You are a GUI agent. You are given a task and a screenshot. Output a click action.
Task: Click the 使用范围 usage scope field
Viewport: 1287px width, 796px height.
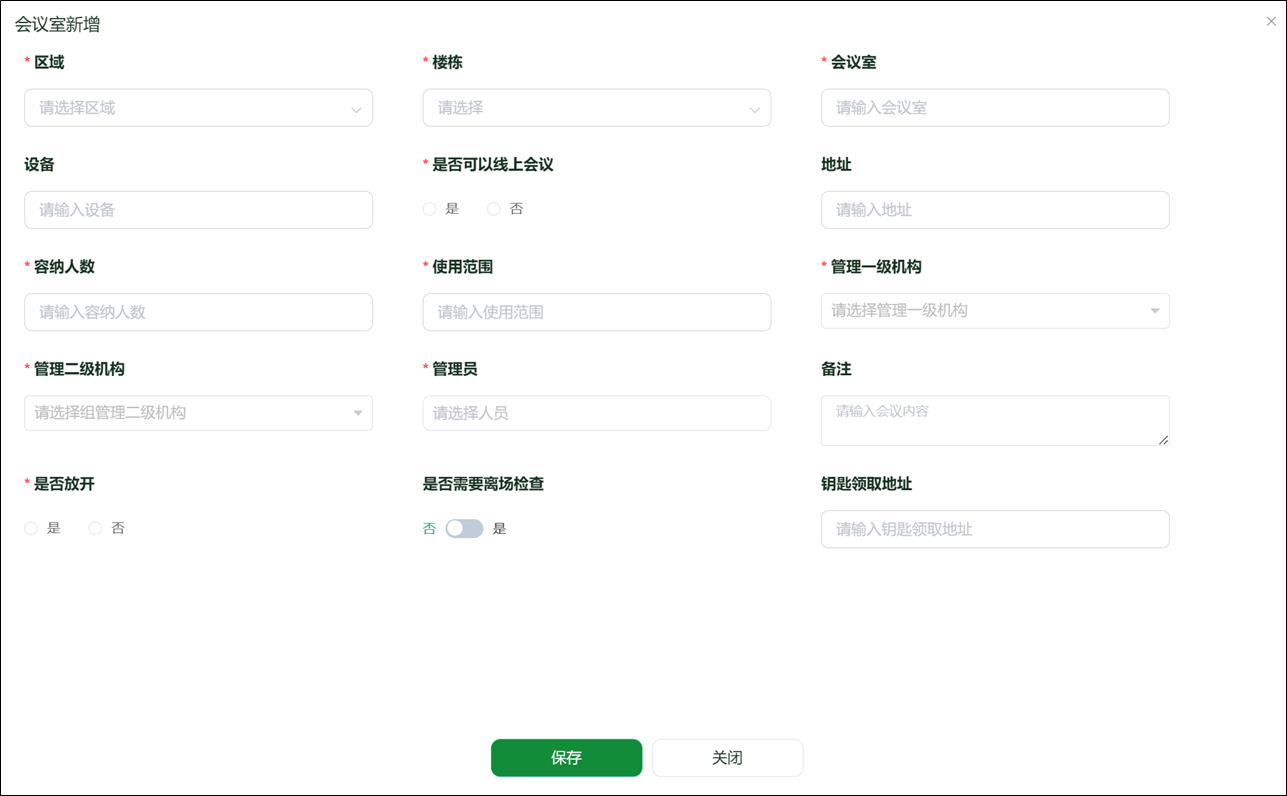[596, 311]
